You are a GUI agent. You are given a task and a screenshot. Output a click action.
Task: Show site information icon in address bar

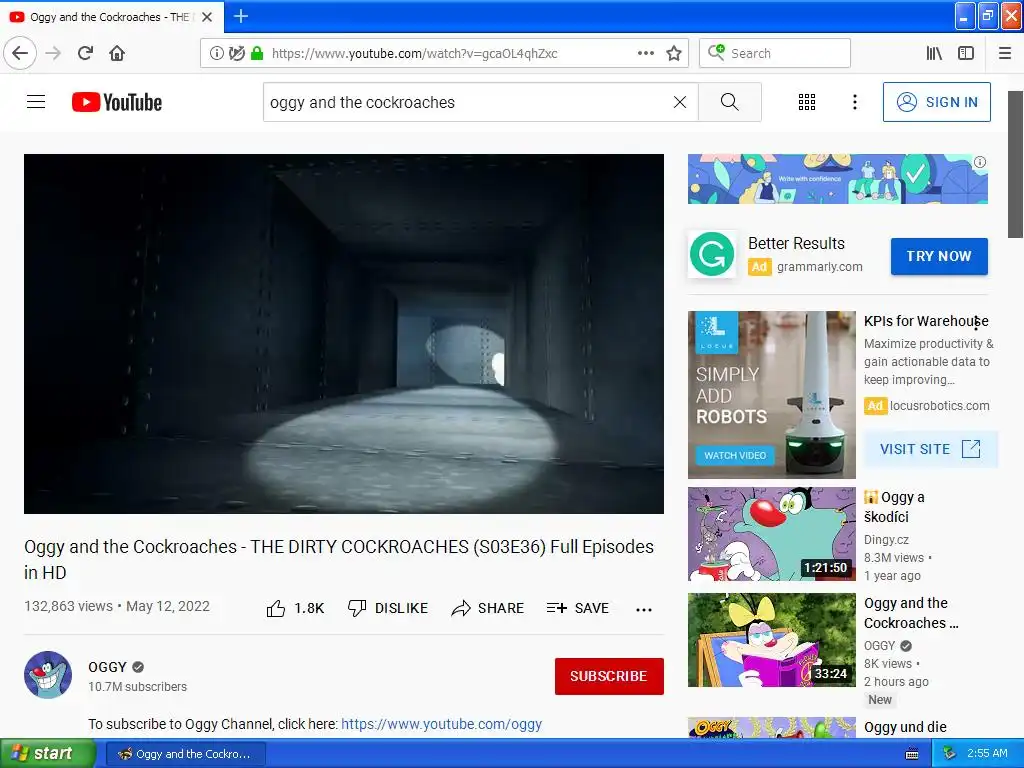[216, 54]
